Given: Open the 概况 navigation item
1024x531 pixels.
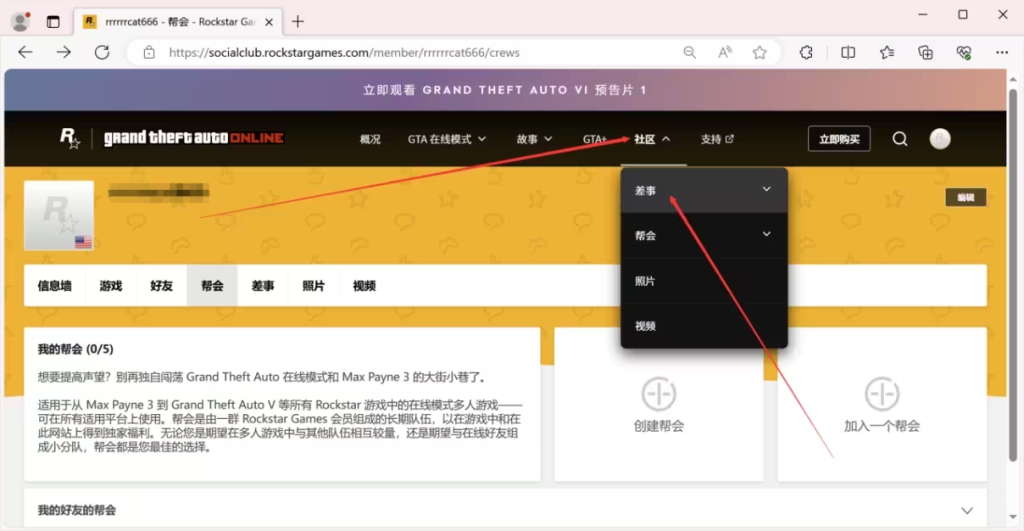Looking at the screenshot, I should tap(370, 139).
